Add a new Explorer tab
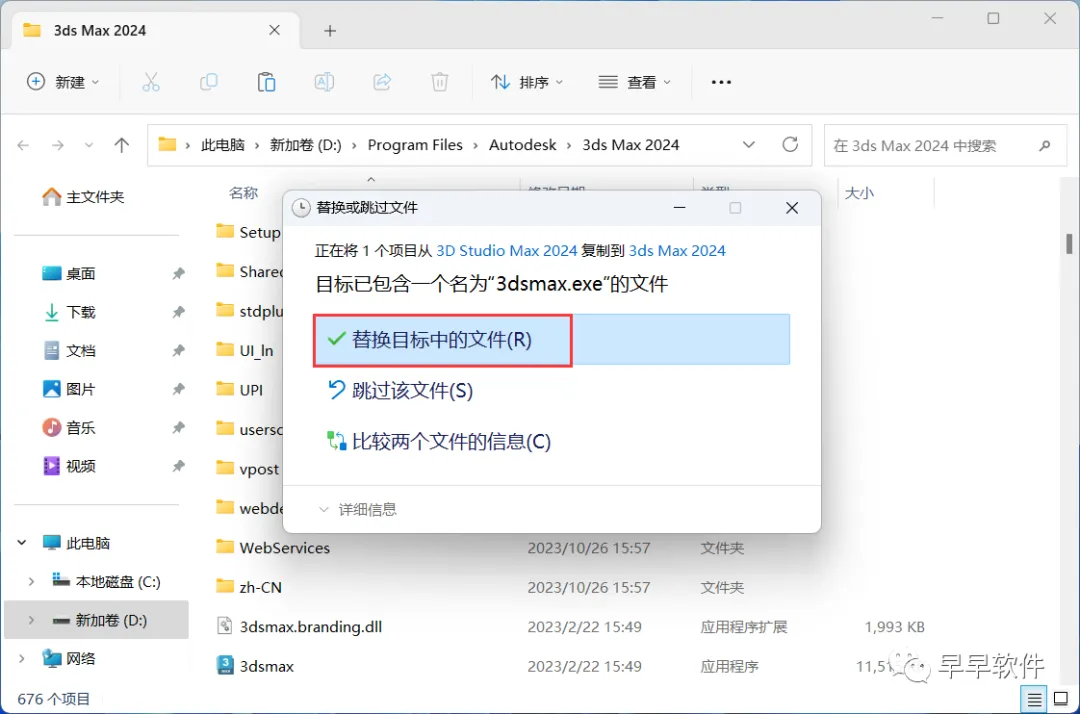1080x714 pixels. (330, 30)
